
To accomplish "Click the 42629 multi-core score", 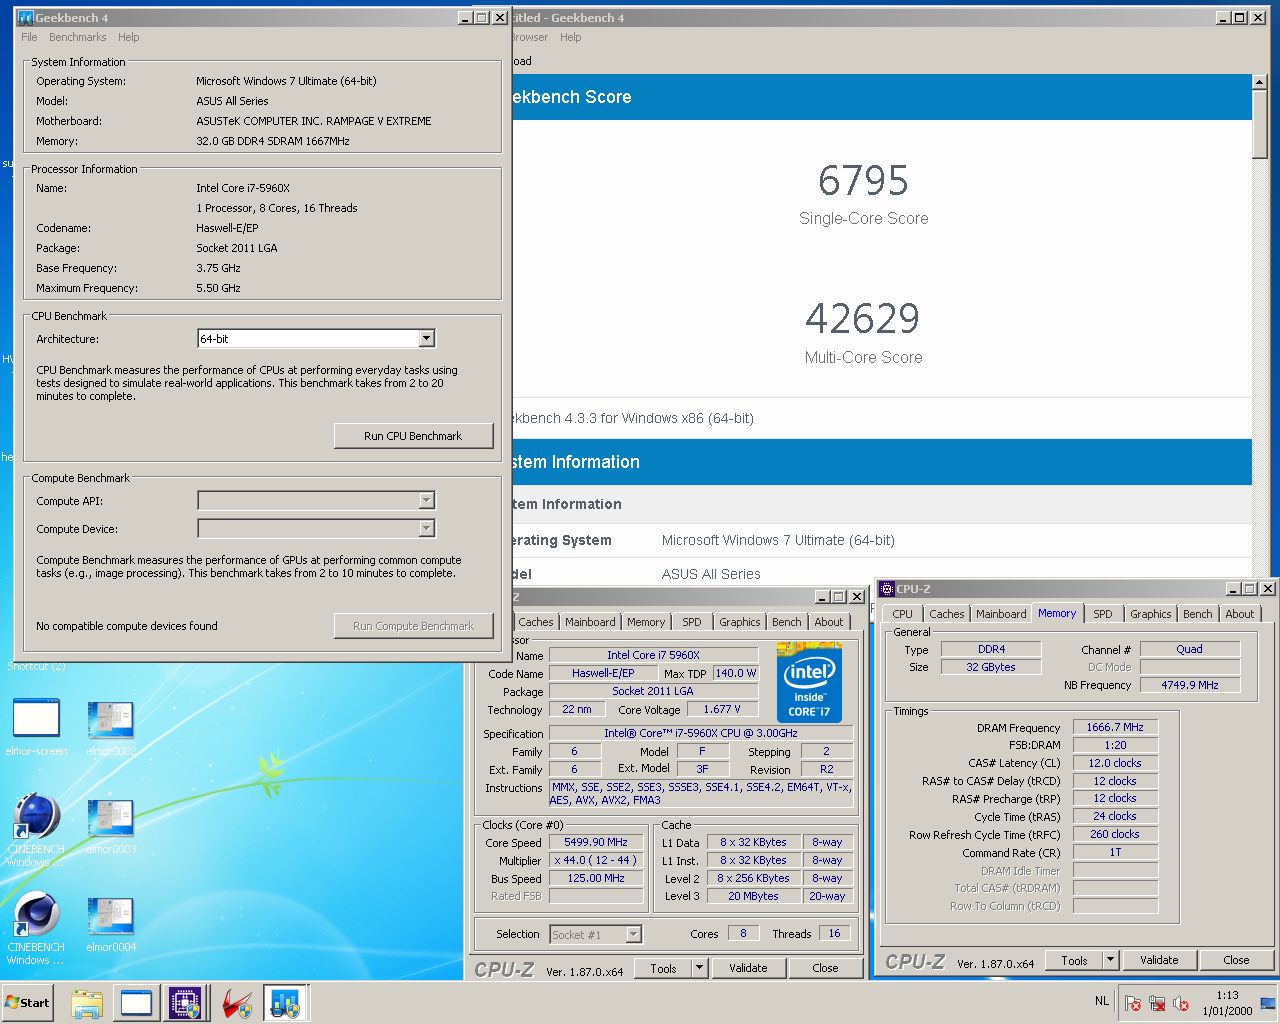I will point(862,319).
